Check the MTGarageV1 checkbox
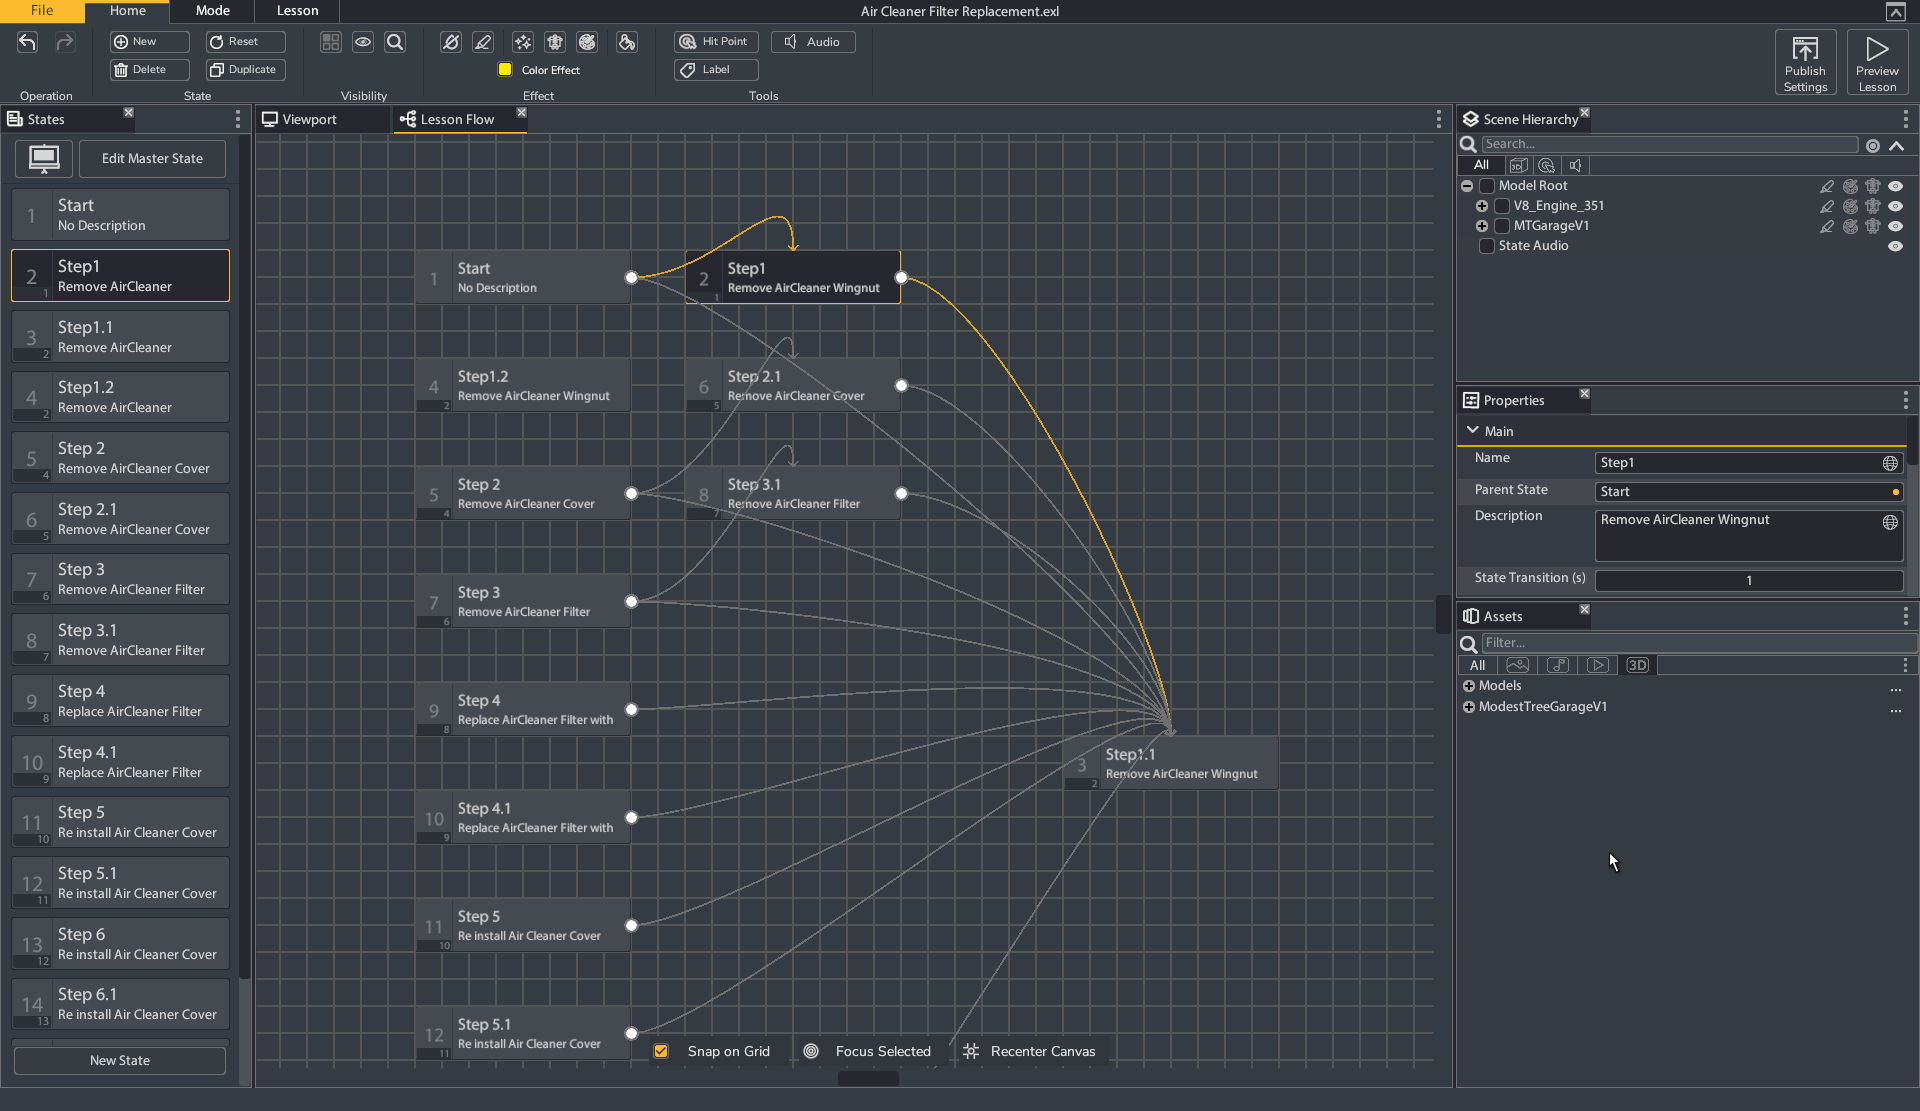1920x1111 pixels. (x=1502, y=226)
